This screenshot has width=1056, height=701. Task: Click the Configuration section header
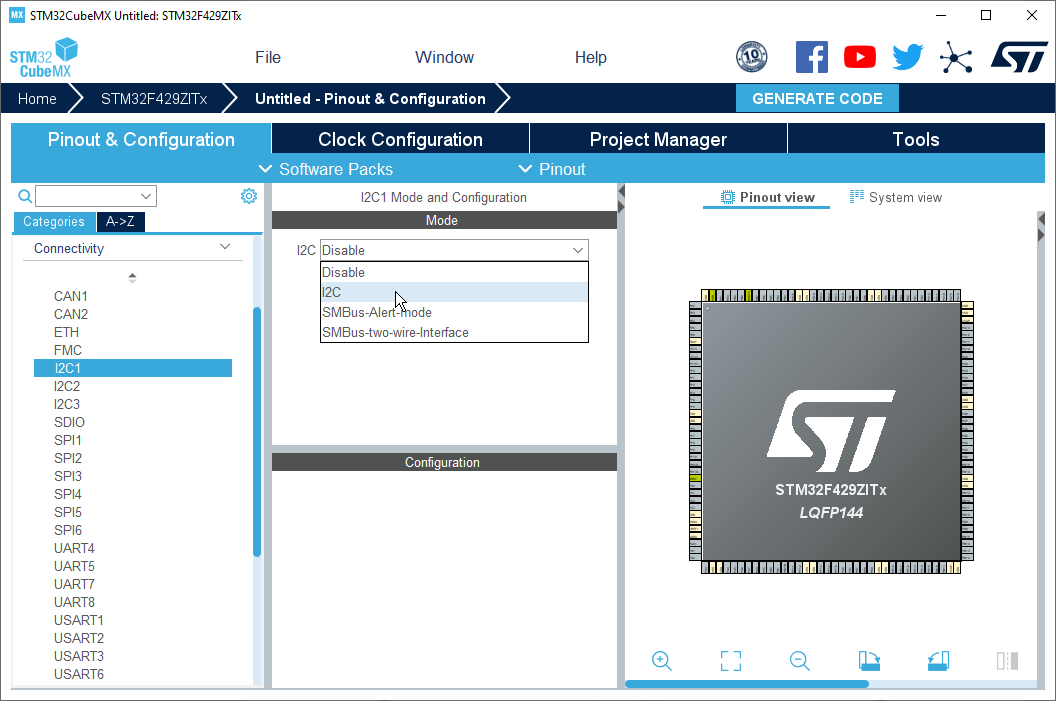pos(444,462)
